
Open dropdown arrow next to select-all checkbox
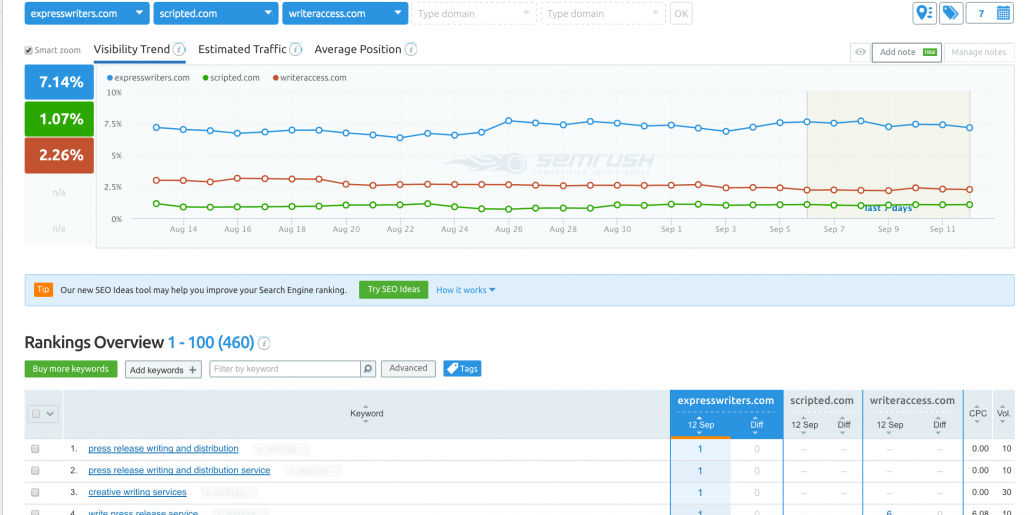coord(50,414)
